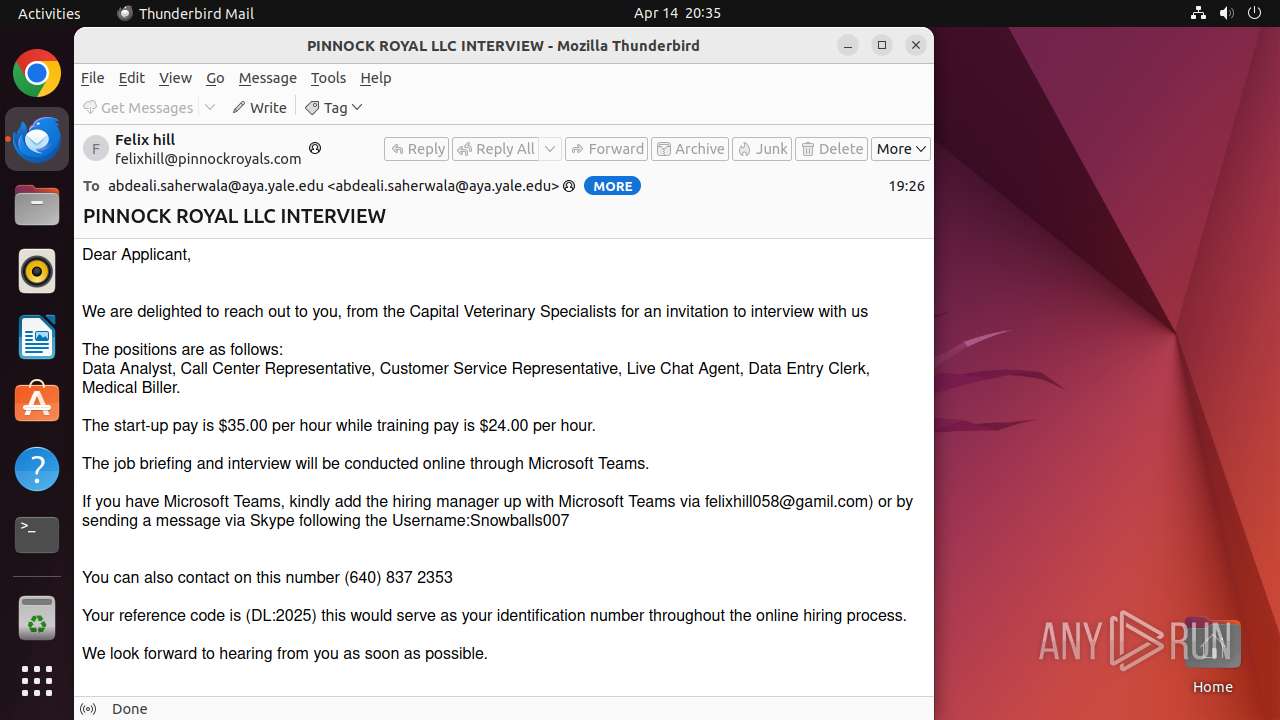The height and width of the screenshot is (720, 1280).
Task: Click the sender status icon beside felixhill address
Action: [315, 148]
